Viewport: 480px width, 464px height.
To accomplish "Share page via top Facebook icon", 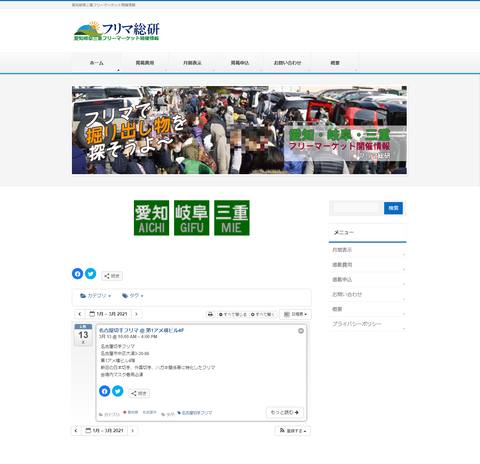I will coord(77,274).
